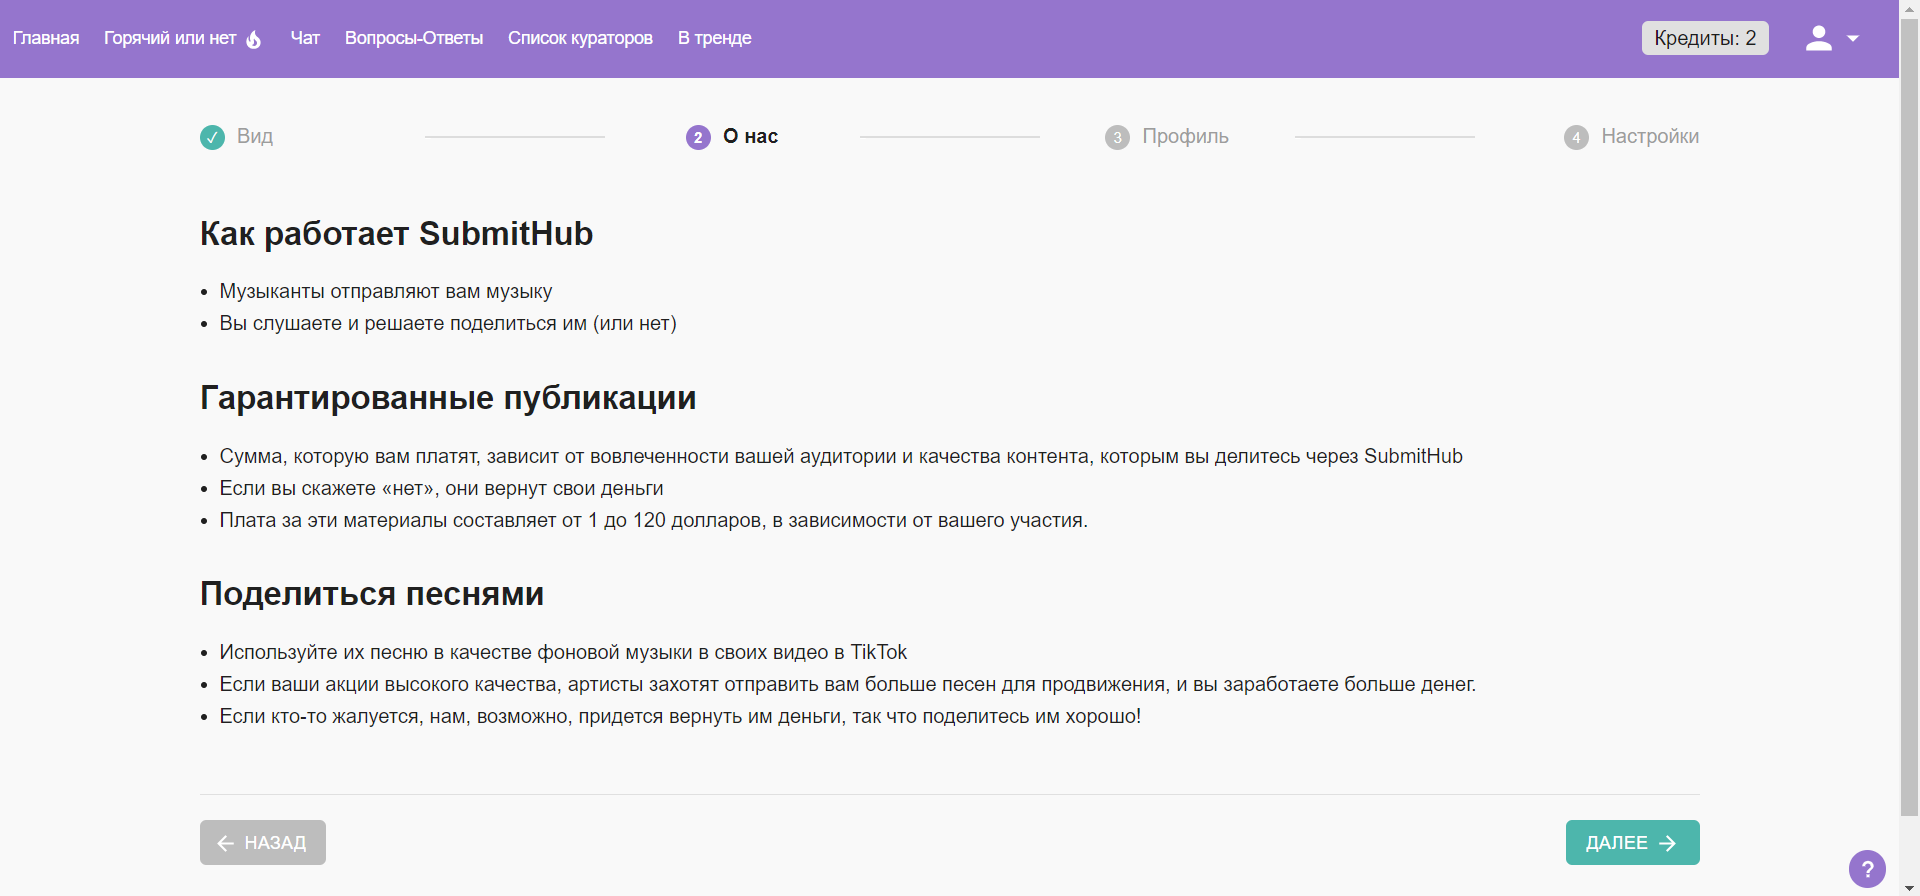Navigate to В тренде
Screen dimensions: 1920x896
point(715,38)
